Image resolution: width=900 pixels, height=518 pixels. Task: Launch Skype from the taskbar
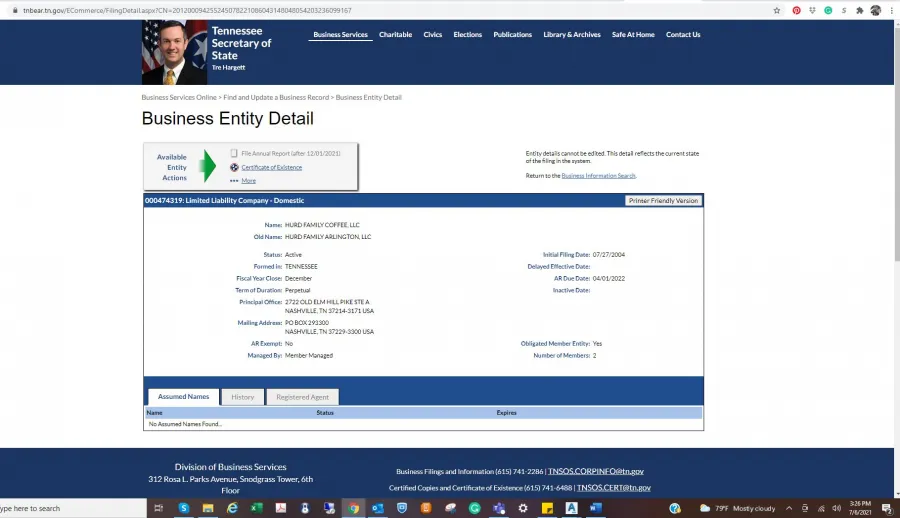[184, 508]
